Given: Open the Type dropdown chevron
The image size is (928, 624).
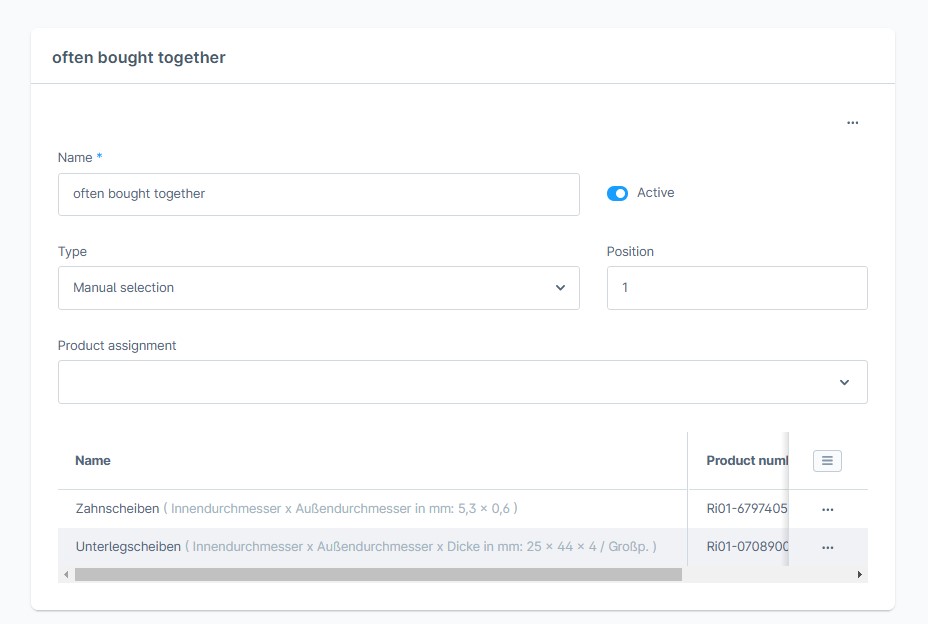Looking at the screenshot, I should (562, 287).
